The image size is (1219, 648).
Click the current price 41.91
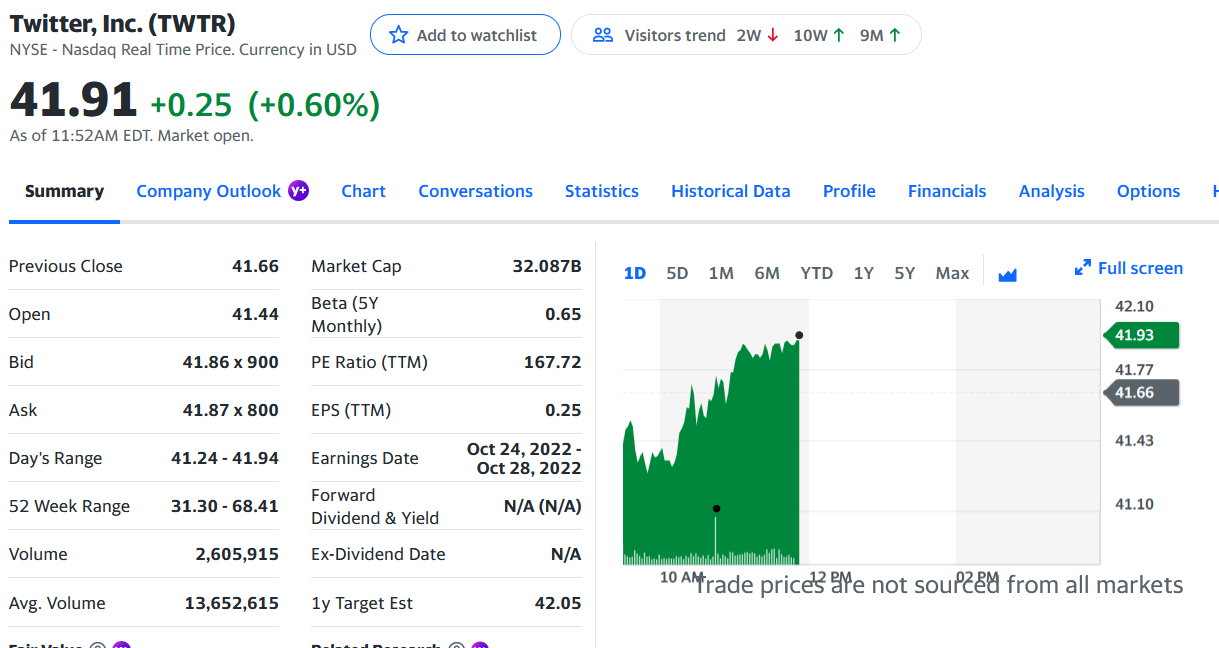tap(73, 100)
